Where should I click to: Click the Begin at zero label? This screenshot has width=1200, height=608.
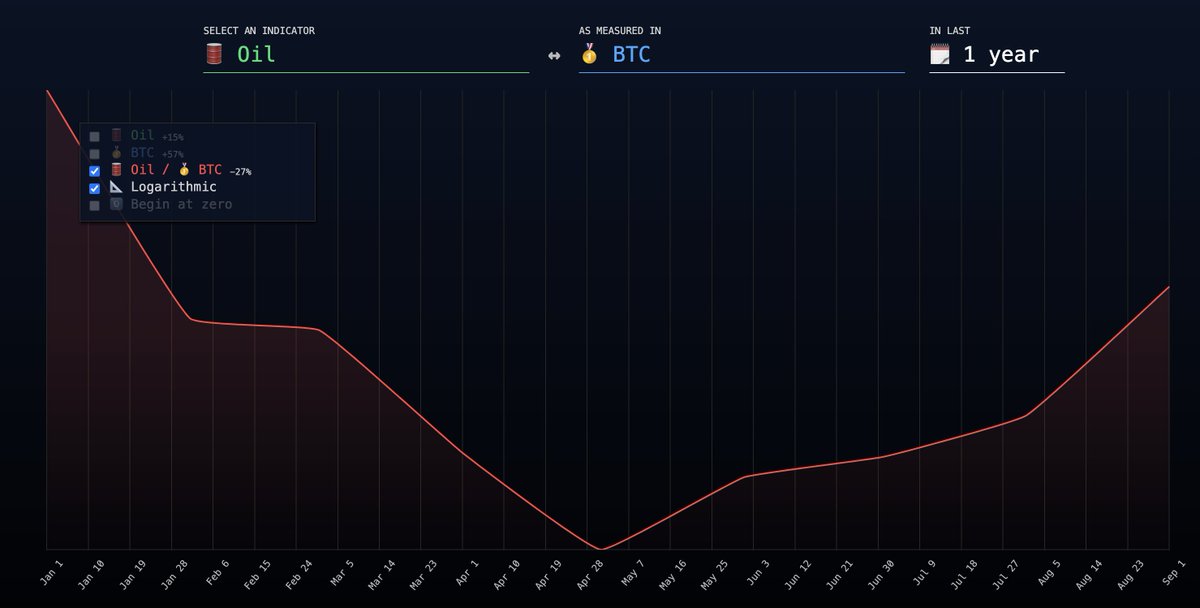coord(181,204)
